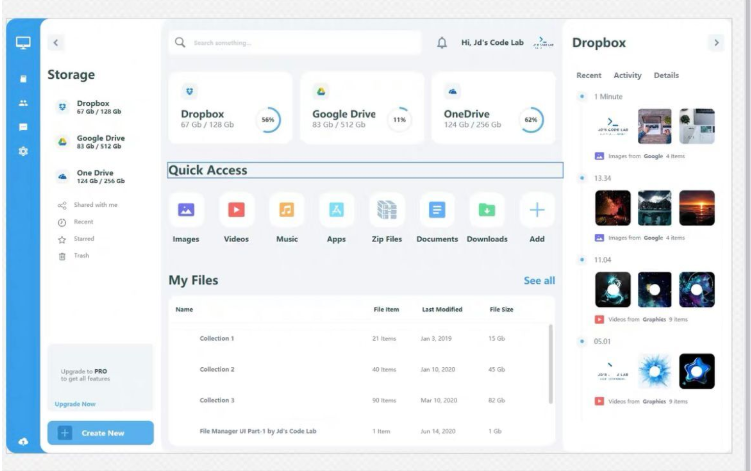
Task: Open the chat messages icon in blue sidebar
Action: (23, 127)
